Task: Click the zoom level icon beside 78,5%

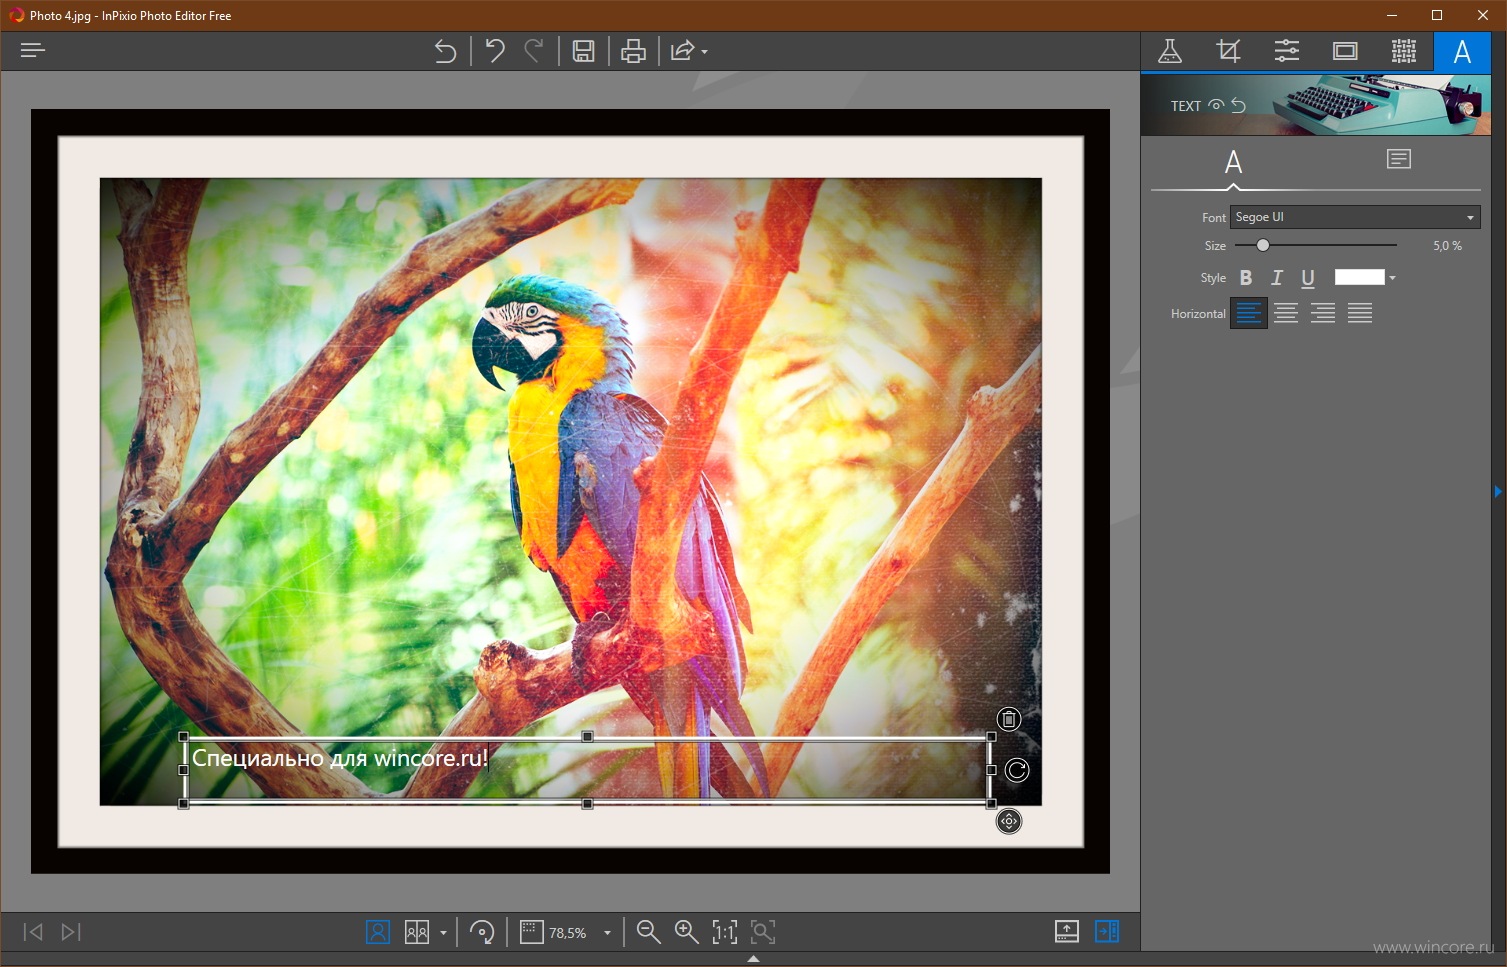Action: click(x=531, y=932)
